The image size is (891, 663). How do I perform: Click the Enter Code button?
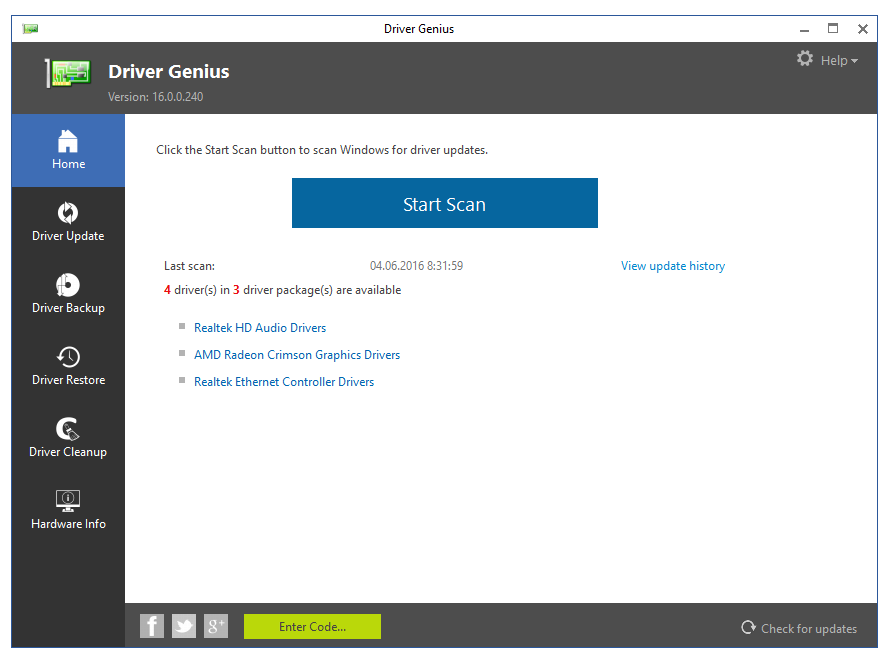click(312, 627)
